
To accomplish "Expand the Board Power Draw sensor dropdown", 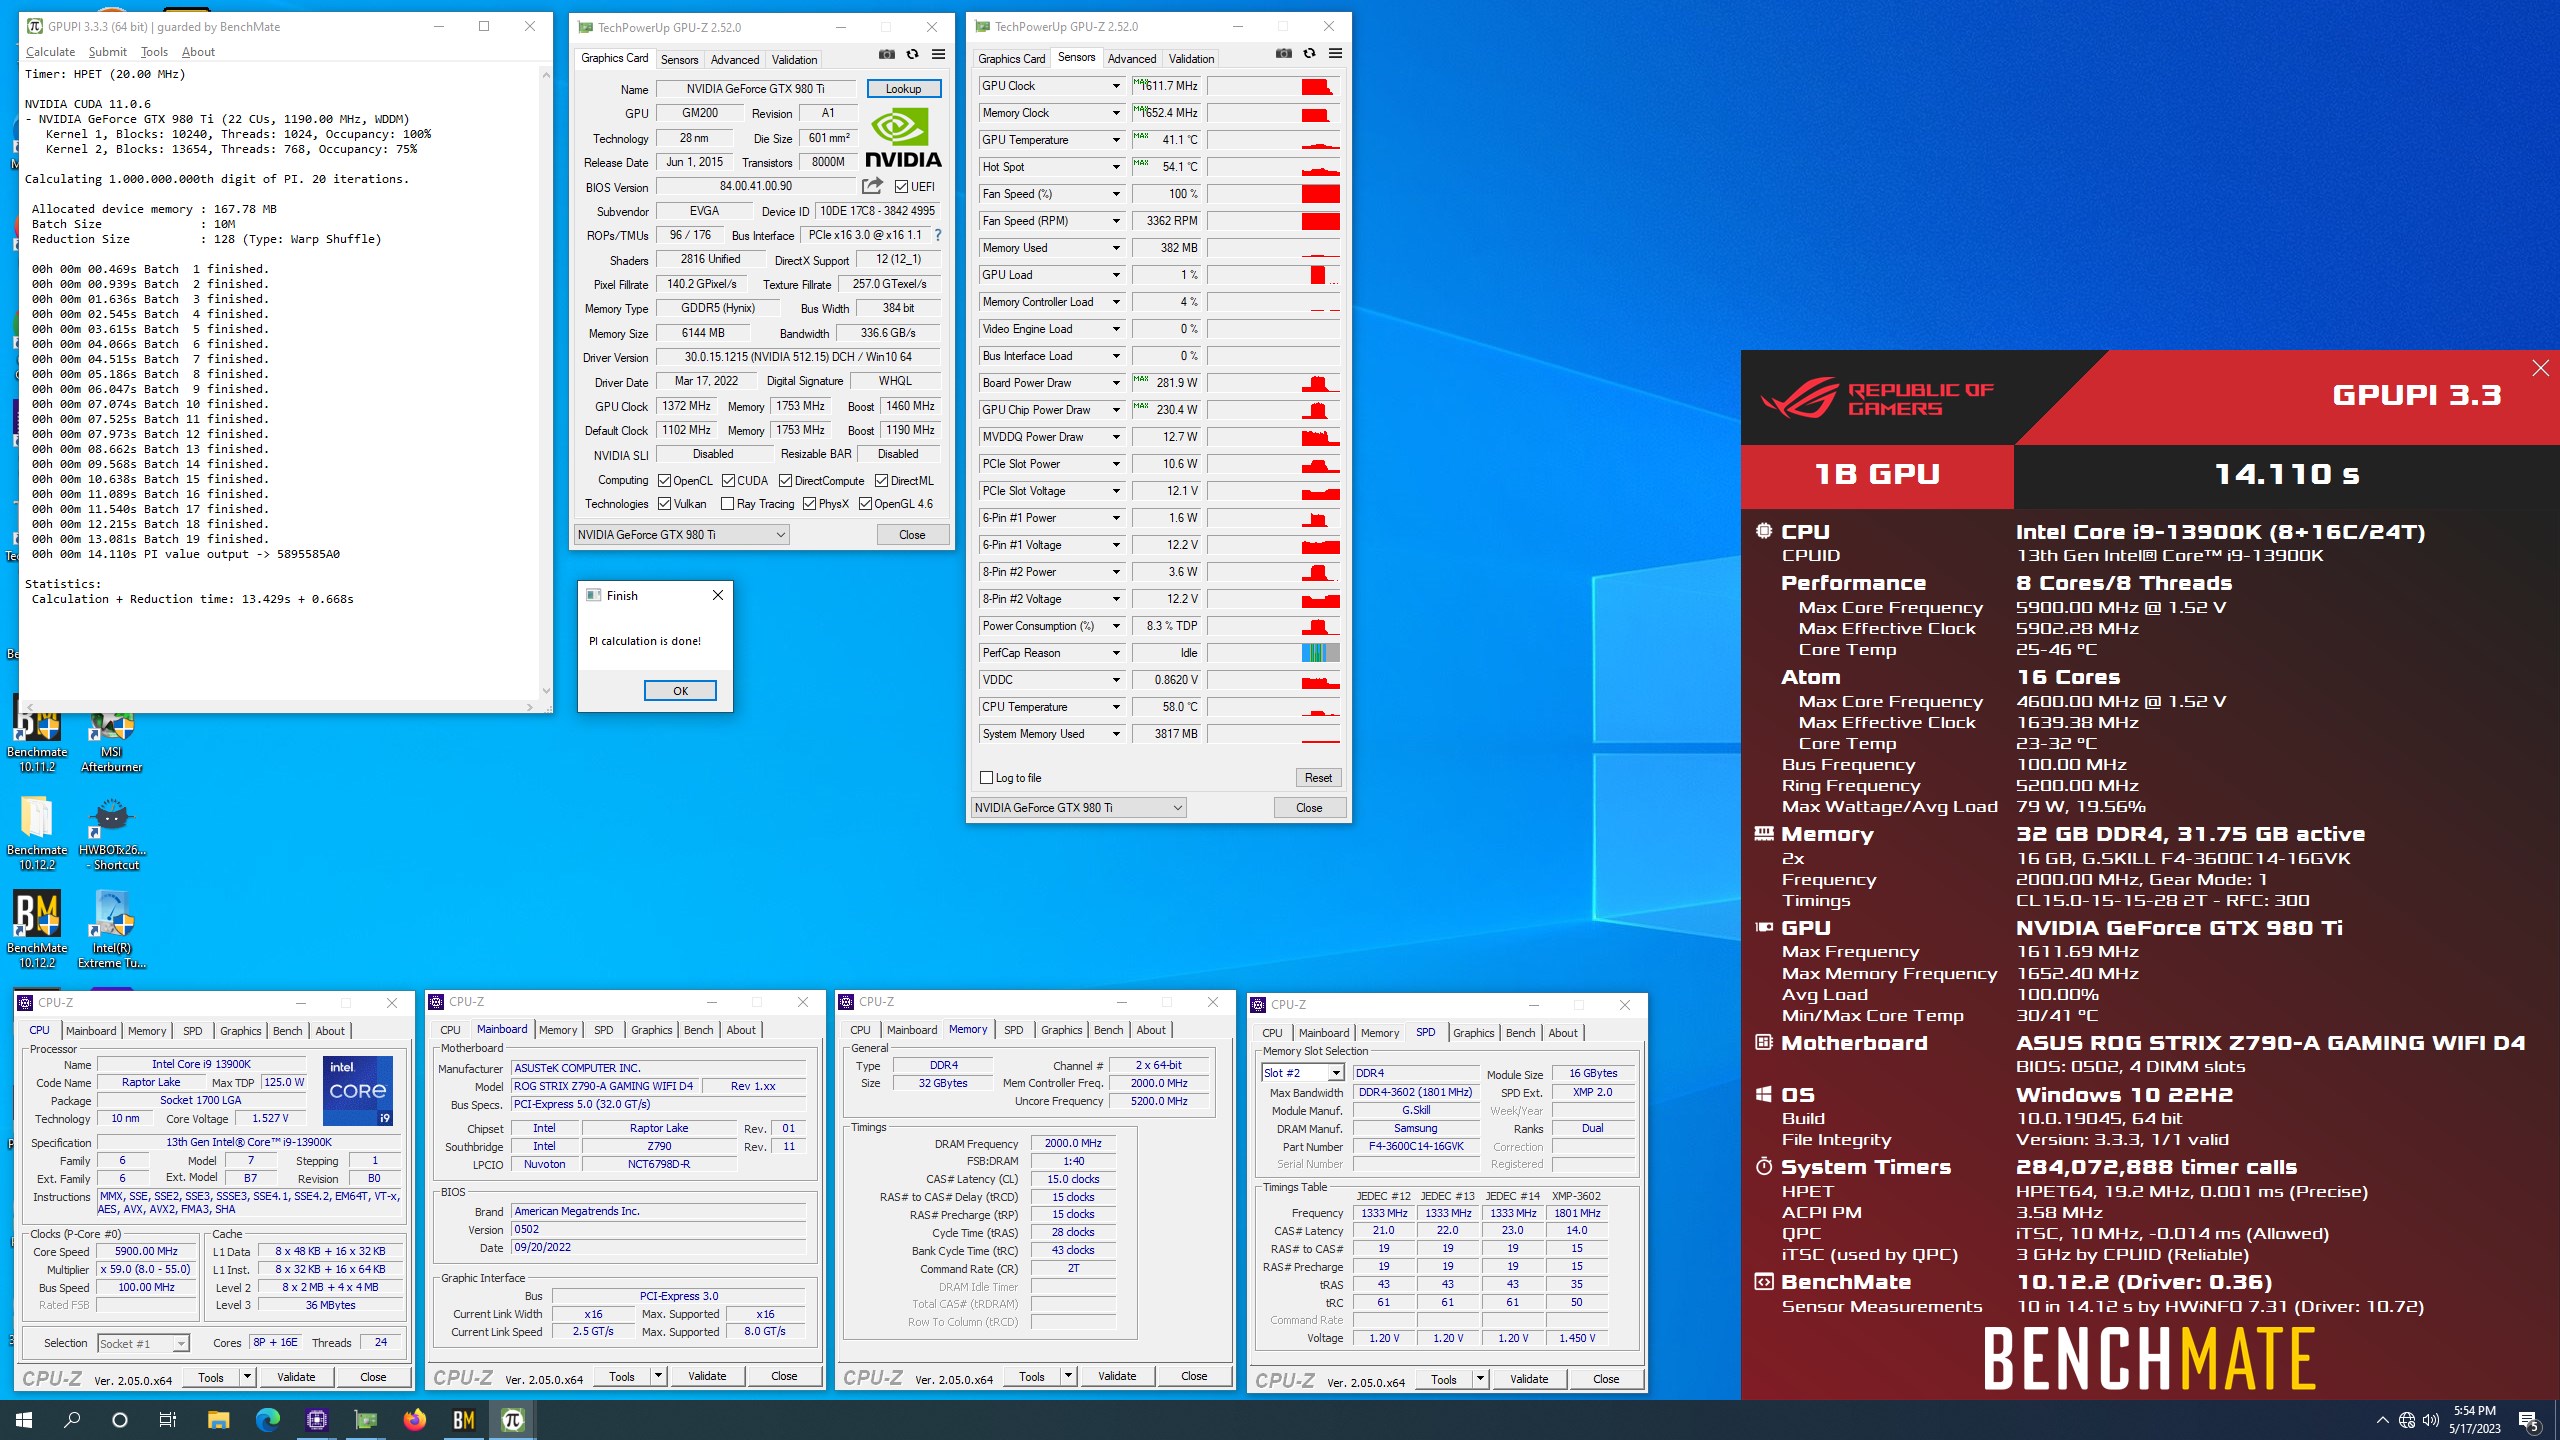I will (1116, 383).
